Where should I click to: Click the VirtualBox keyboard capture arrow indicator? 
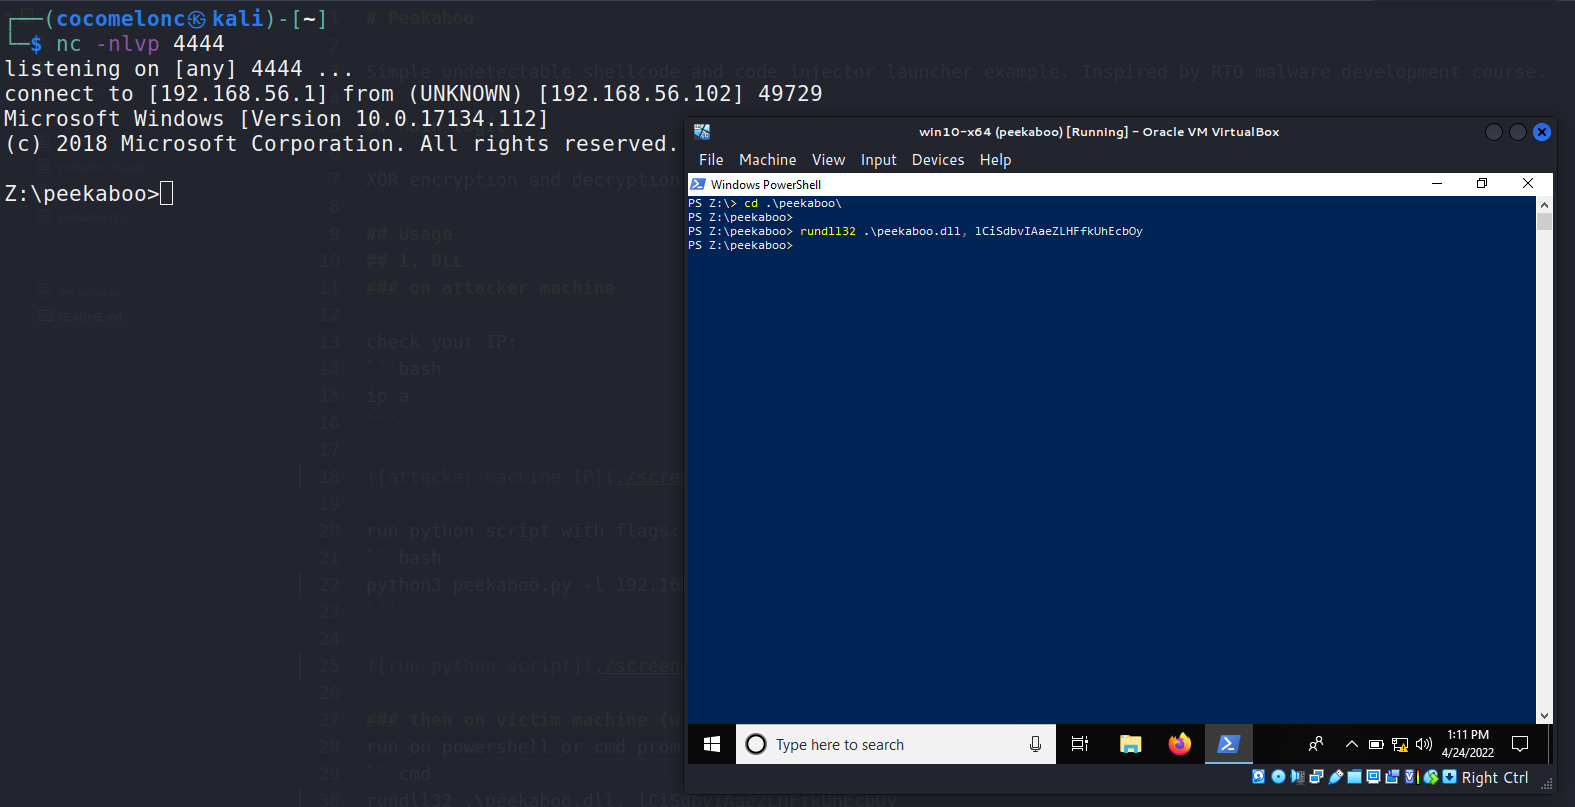pyautogui.click(x=1449, y=777)
